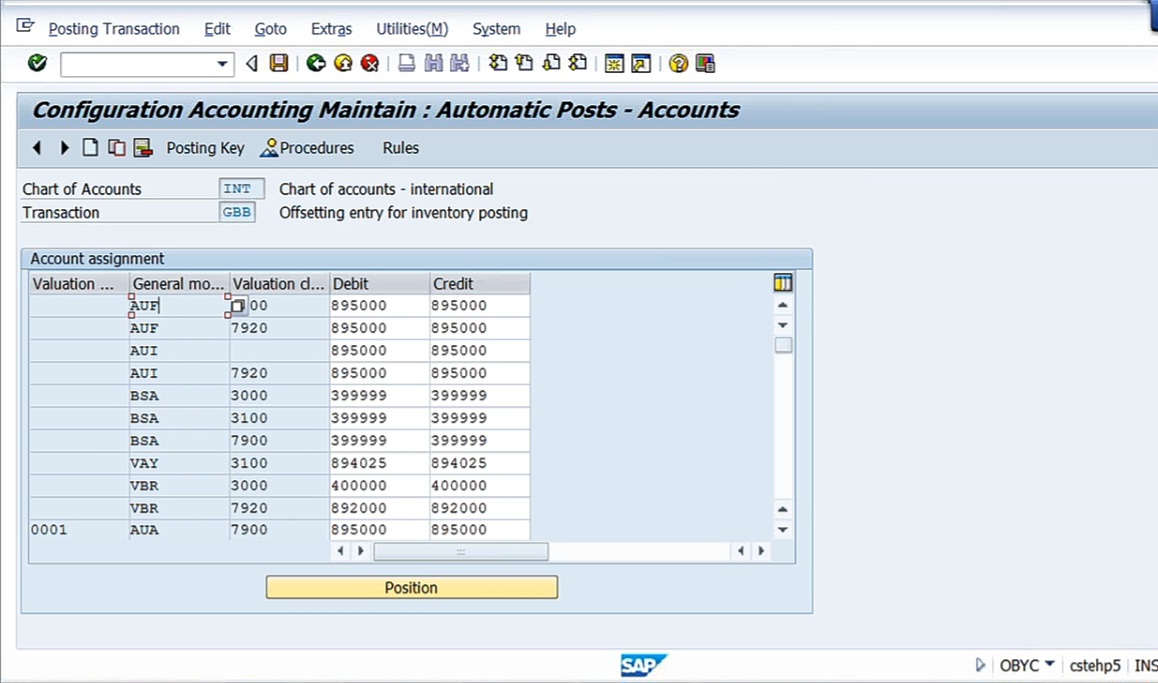Click the horizontal scroll right arrow at far right
This screenshot has width=1158, height=683.
[x=761, y=551]
